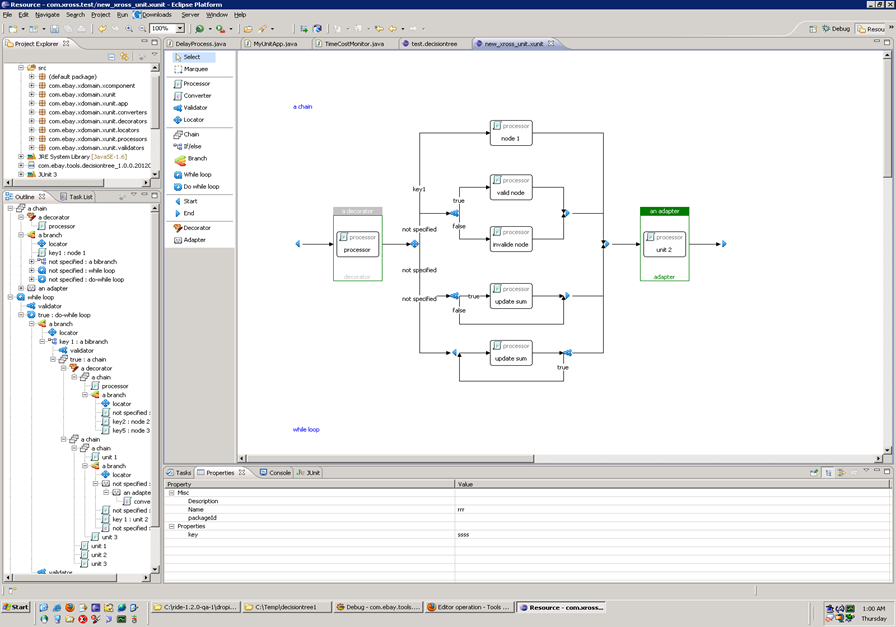
Task: Select the Validator palette item
Action: [x=195, y=108]
